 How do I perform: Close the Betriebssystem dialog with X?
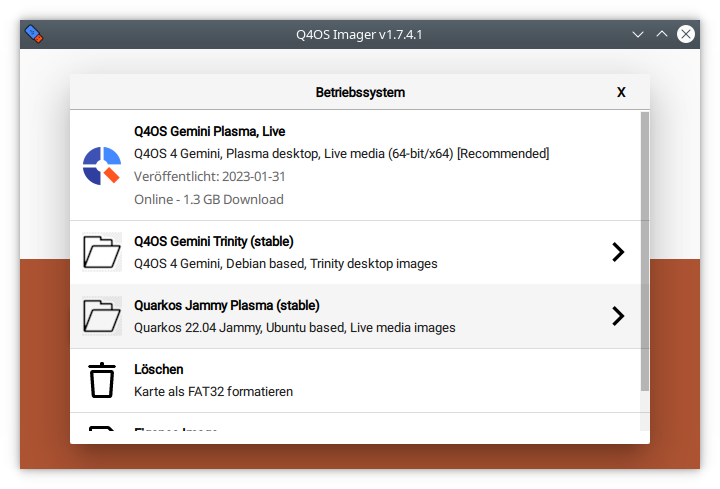pyautogui.click(x=621, y=92)
